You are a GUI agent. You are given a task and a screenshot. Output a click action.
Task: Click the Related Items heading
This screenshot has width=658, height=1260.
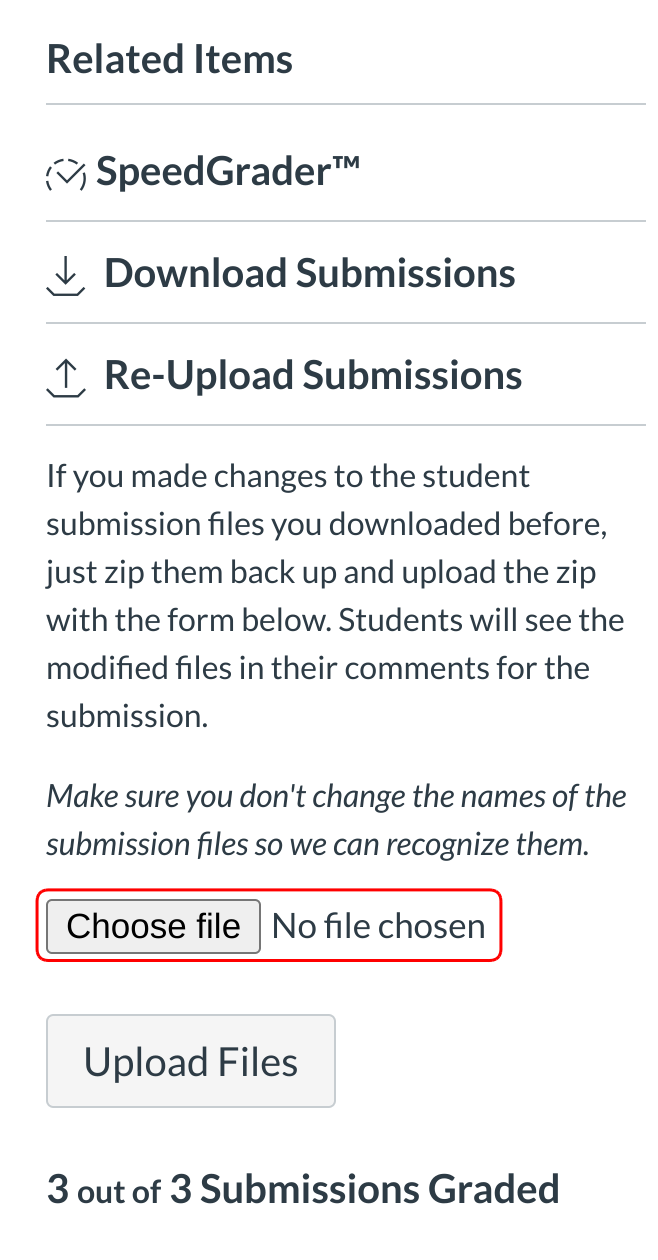[x=170, y=59]
